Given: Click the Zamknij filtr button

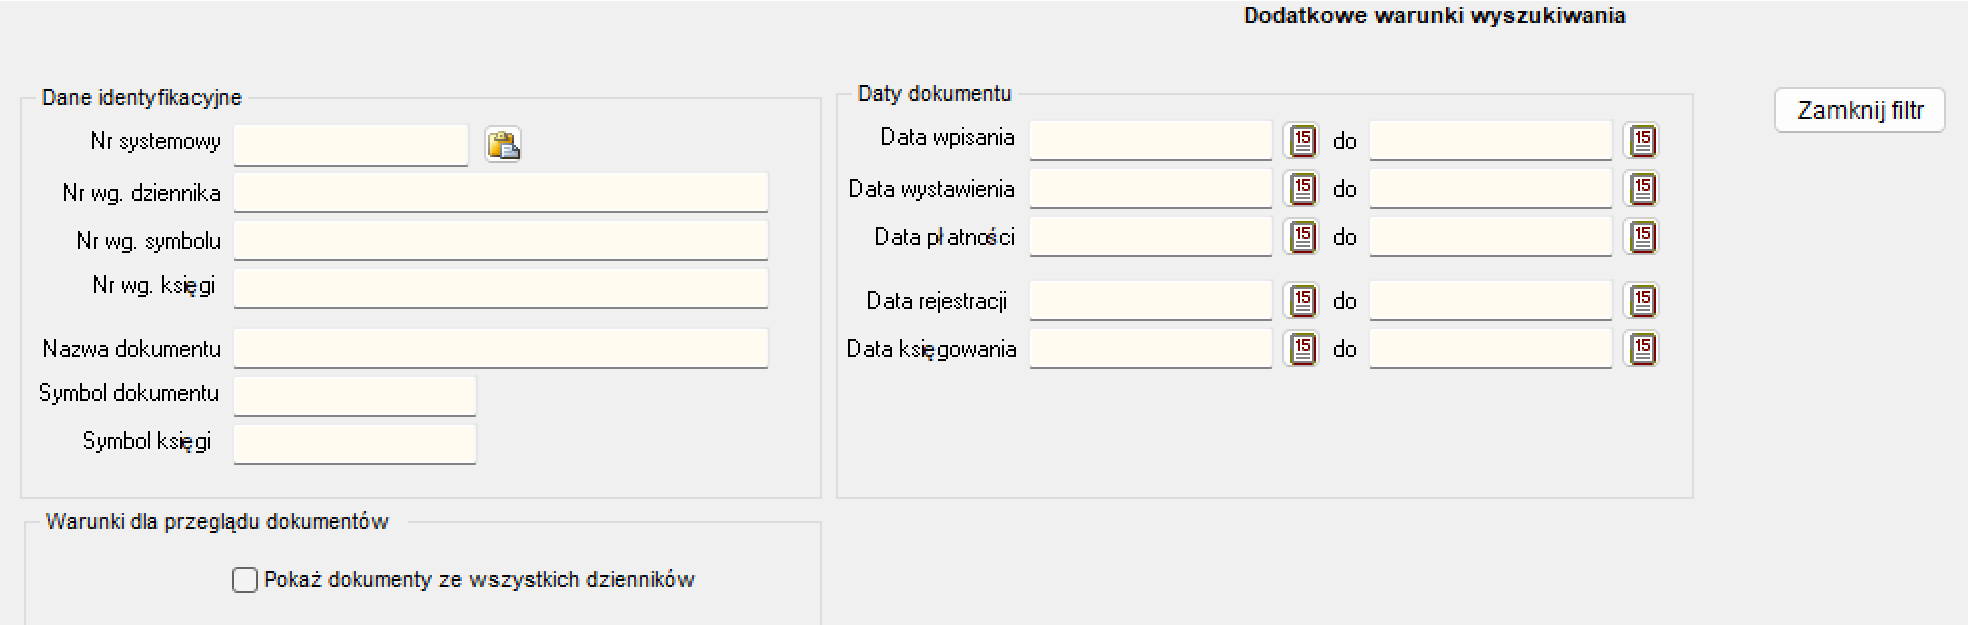Looking at the screenshot, I should (x=1860, y=110).
